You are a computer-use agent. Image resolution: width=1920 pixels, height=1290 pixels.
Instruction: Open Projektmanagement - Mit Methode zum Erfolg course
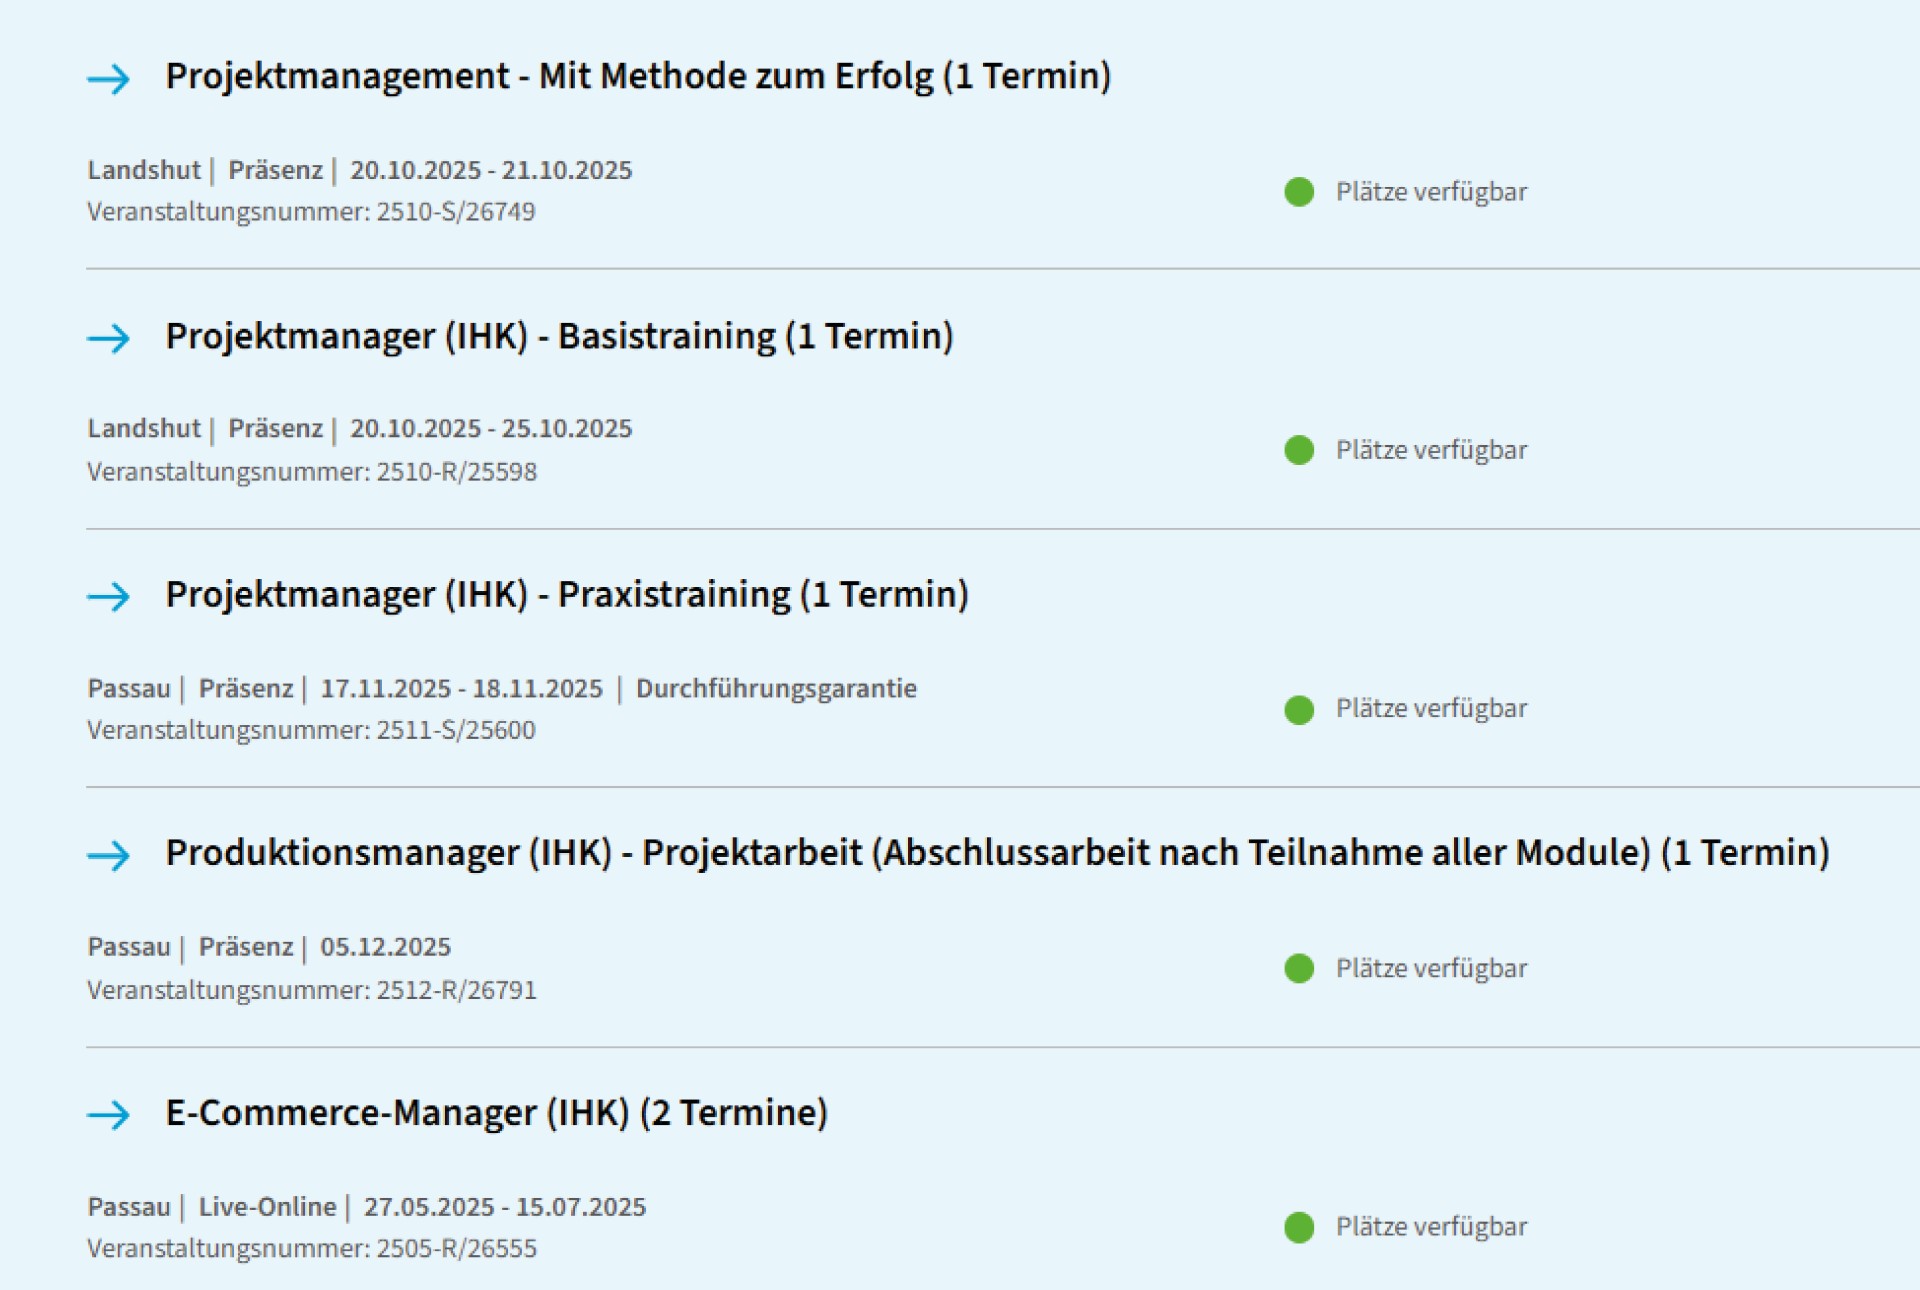(x=638, y=77)
